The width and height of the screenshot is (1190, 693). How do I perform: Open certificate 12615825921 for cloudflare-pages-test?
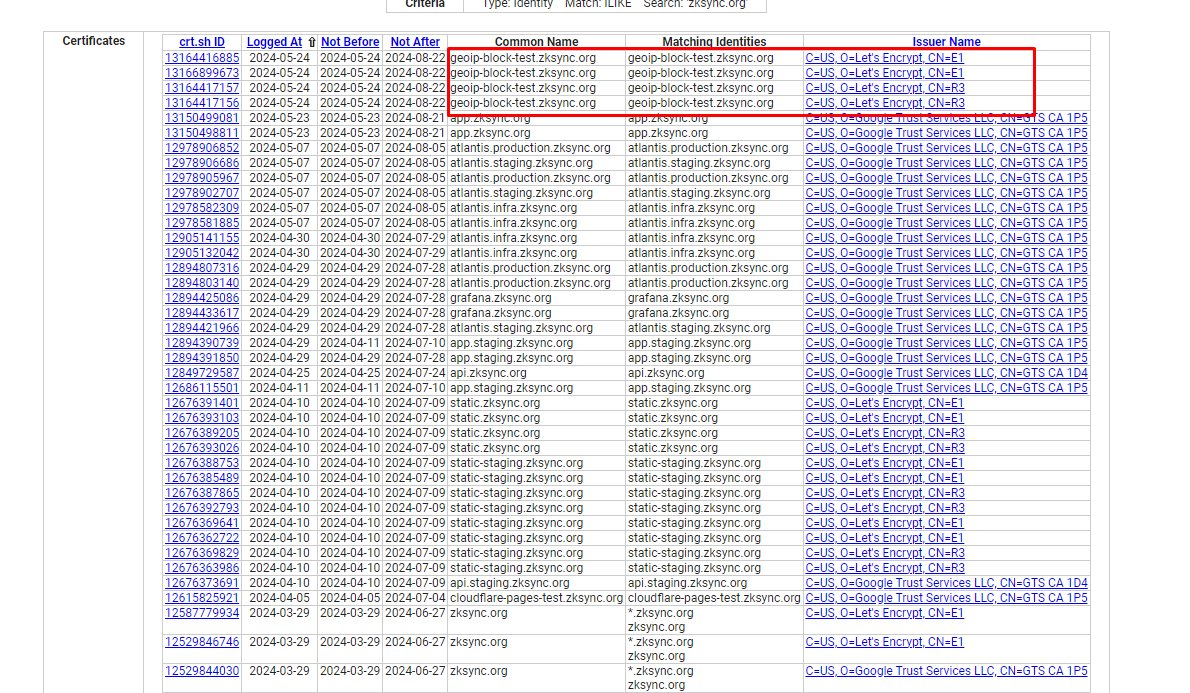click(202, 598)
